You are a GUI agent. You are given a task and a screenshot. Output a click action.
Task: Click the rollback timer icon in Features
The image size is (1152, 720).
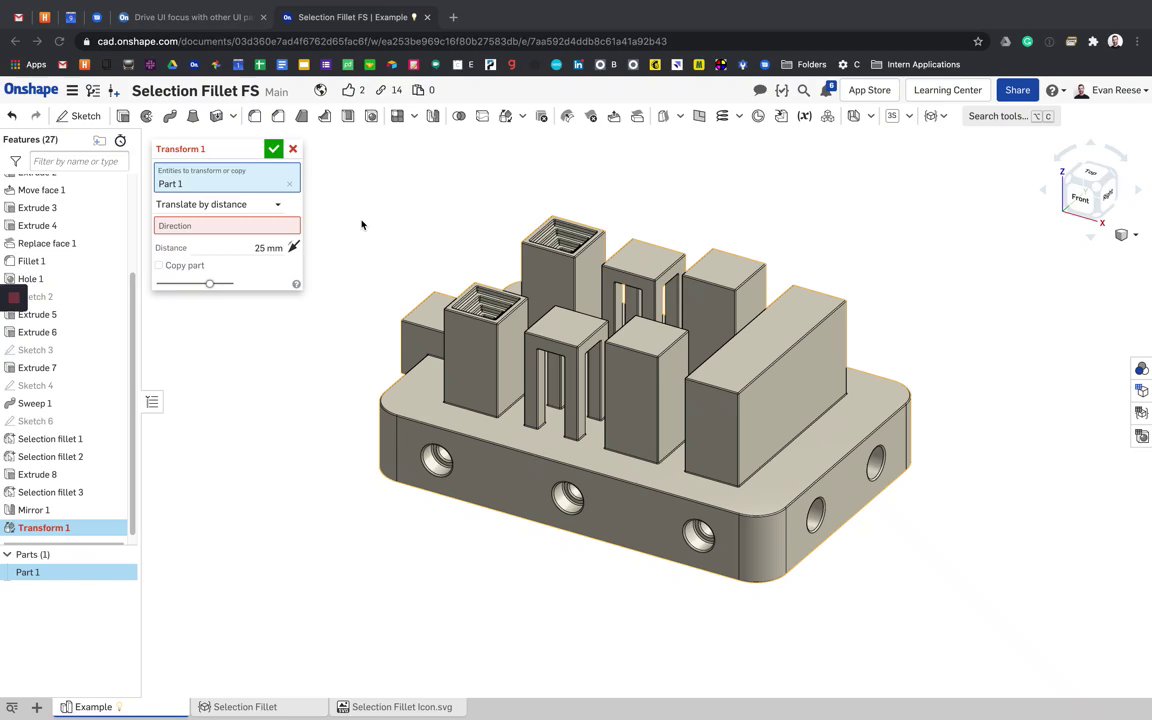(x=120, y=140)
